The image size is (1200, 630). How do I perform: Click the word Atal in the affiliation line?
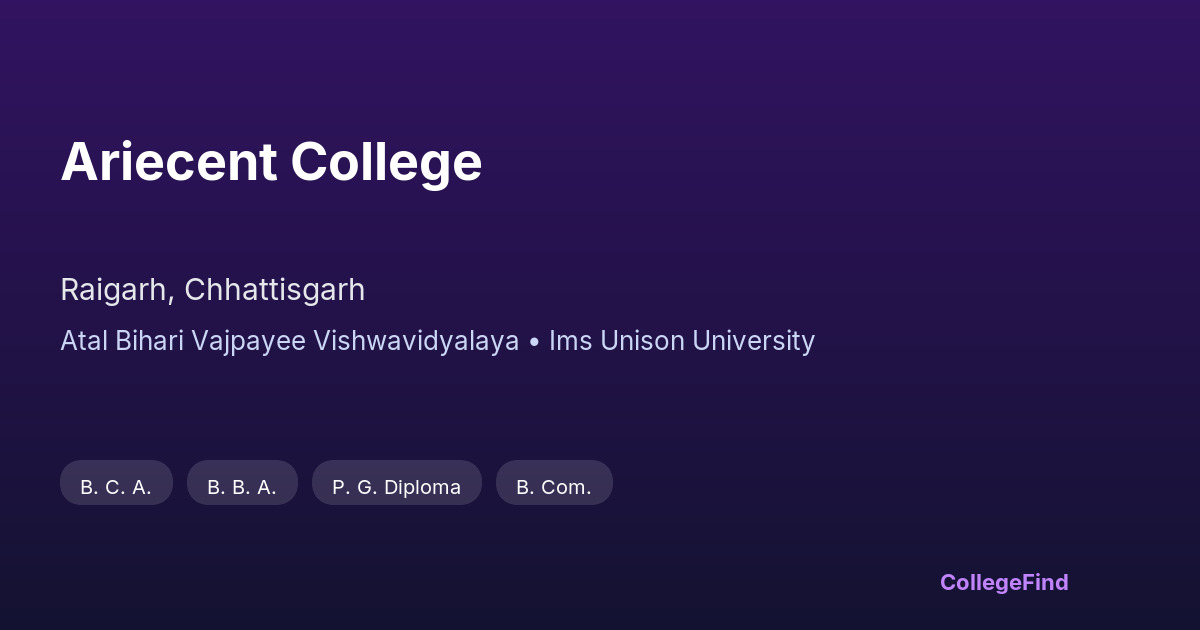84,341
